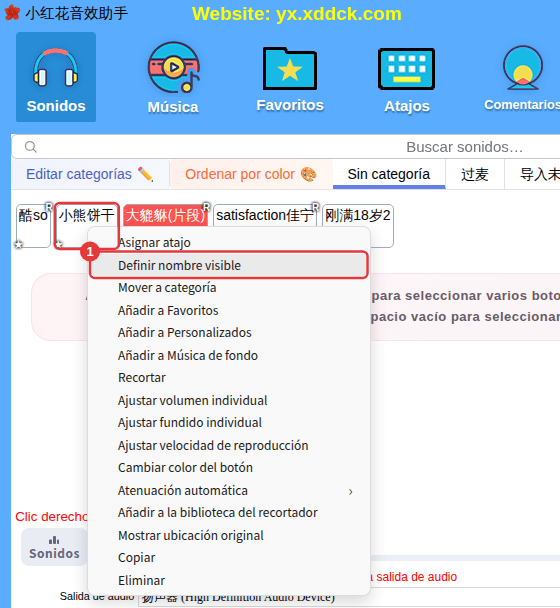560x608 pixels.
Task: Select Mover a categoría
Action: (229, 288)
